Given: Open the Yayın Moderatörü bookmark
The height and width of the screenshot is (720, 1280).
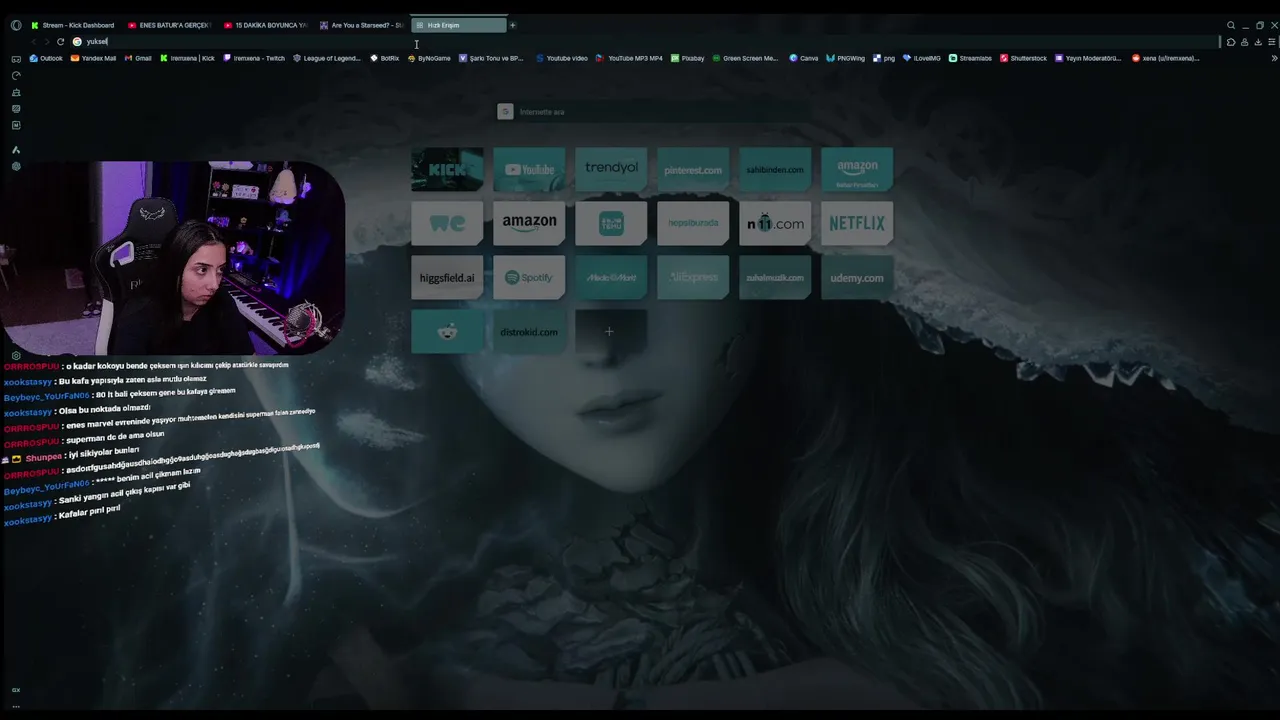Looking at the screenshot, I should [x=1088, y=58].
